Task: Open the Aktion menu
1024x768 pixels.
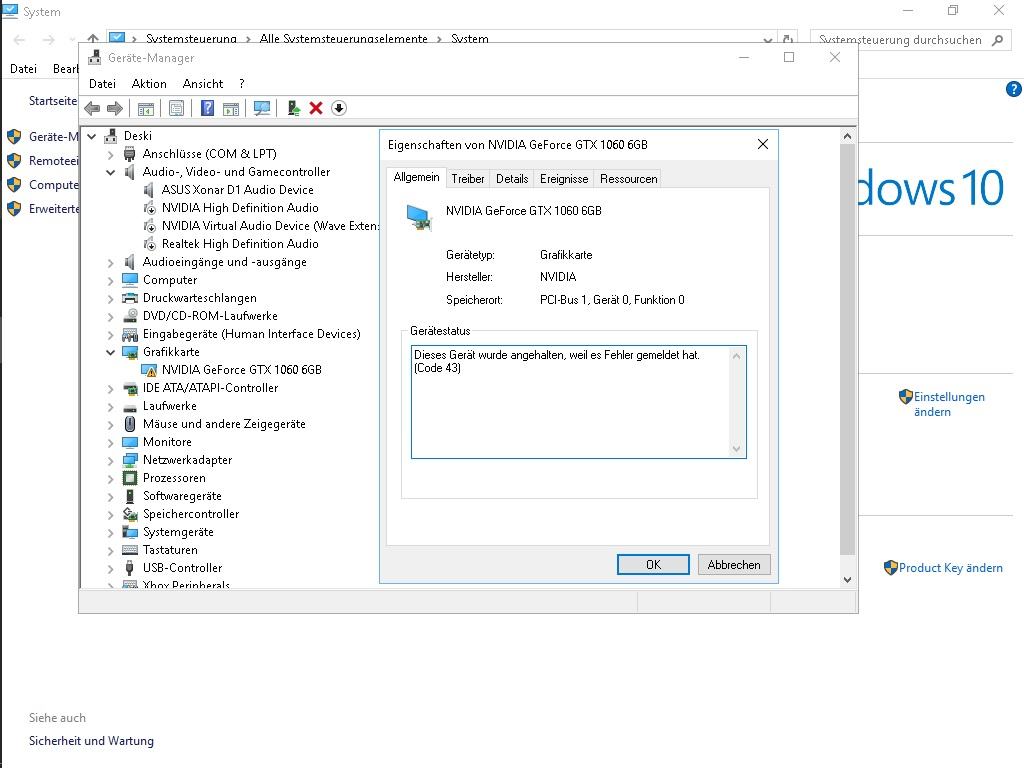Action: point(149,84)
